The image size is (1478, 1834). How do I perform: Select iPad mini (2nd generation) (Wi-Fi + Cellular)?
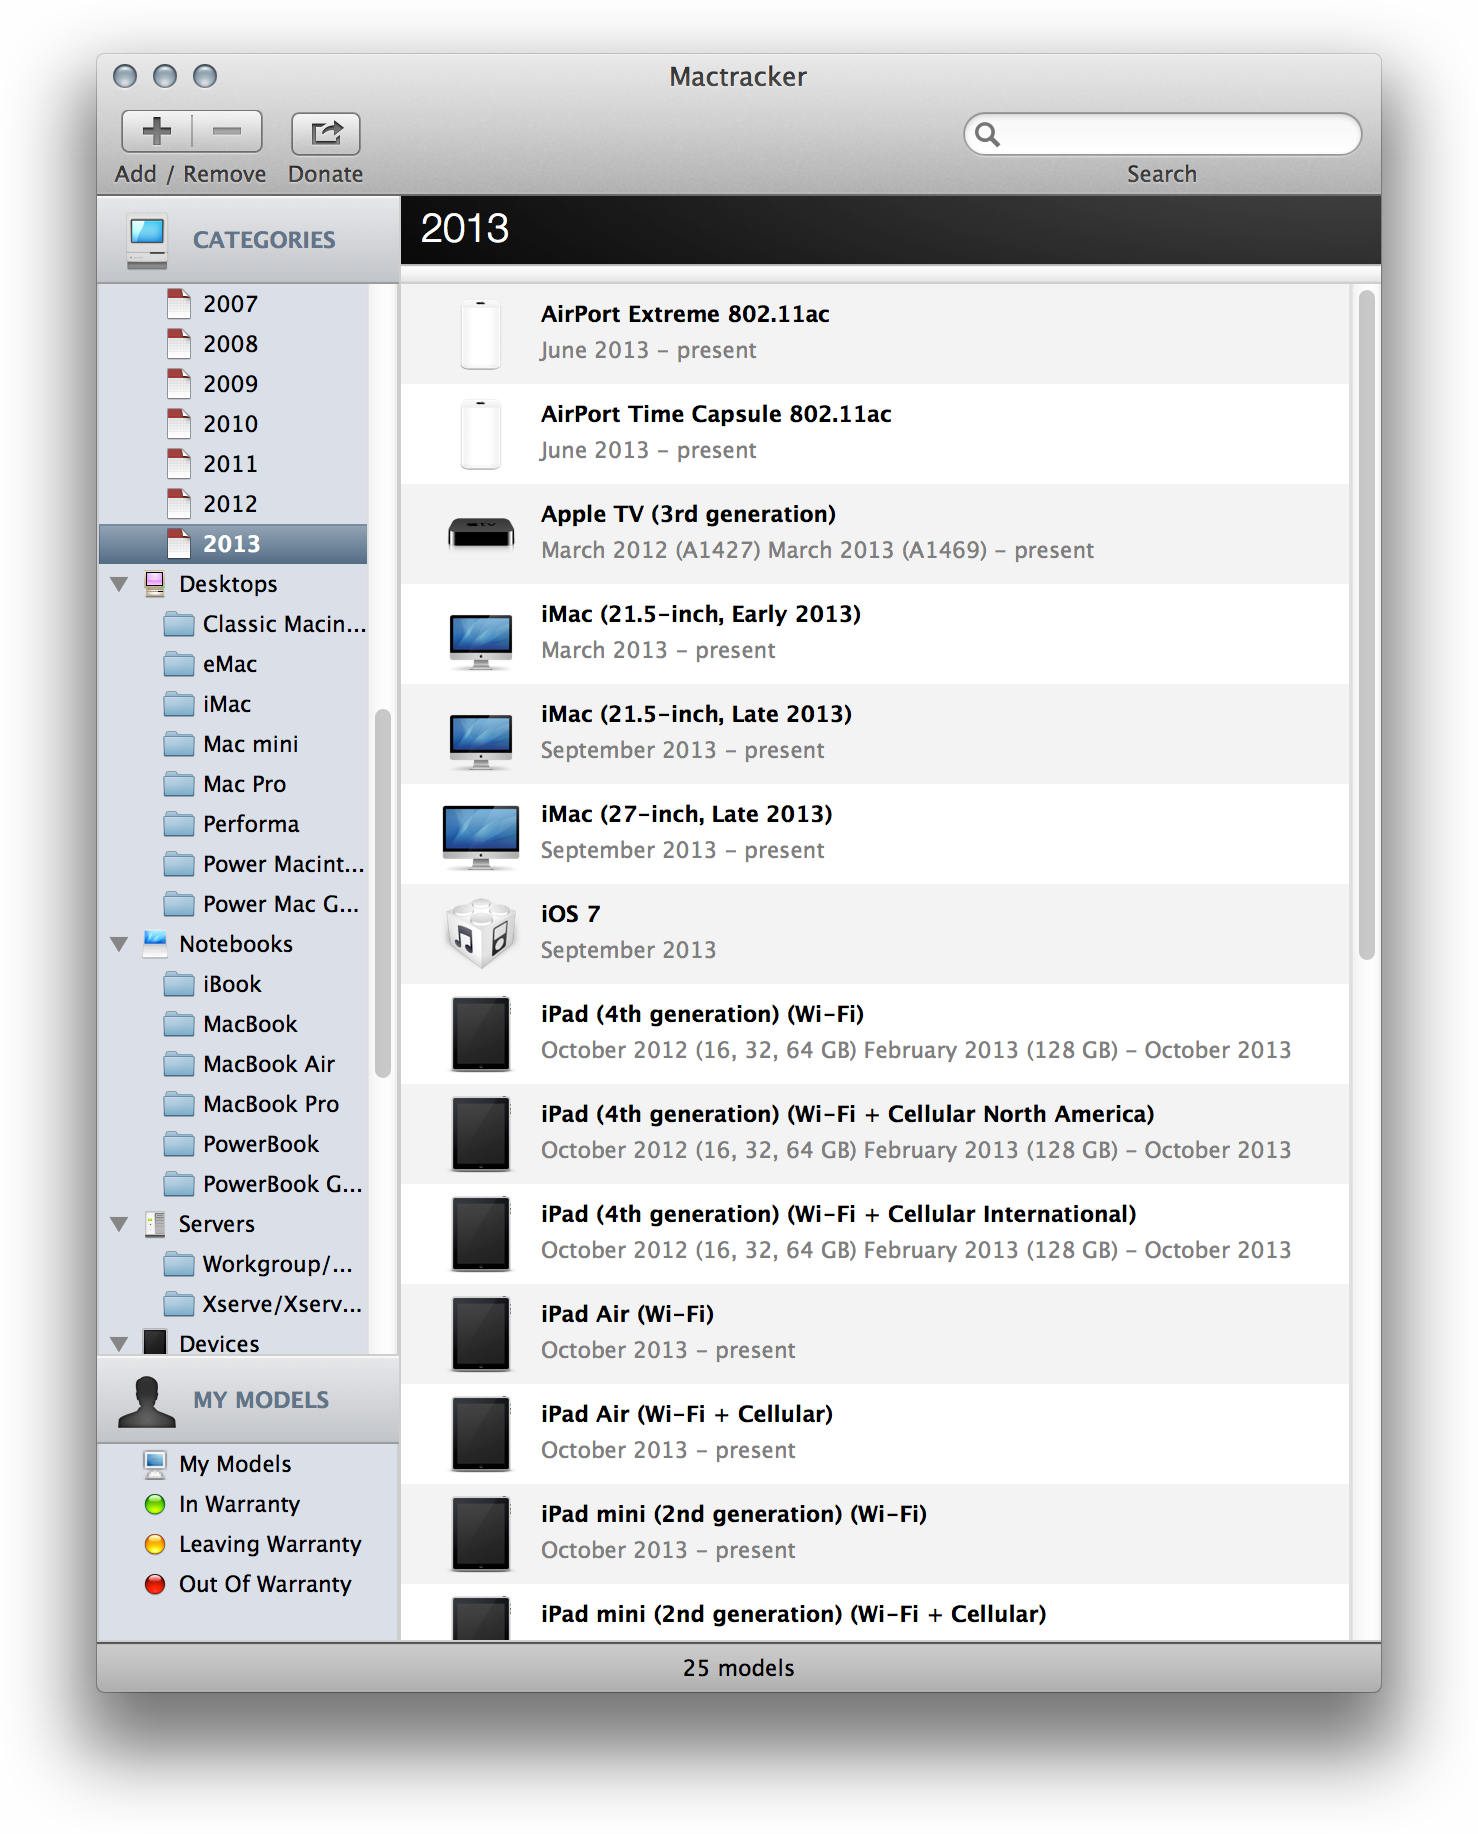click(x=875, y=1612)
